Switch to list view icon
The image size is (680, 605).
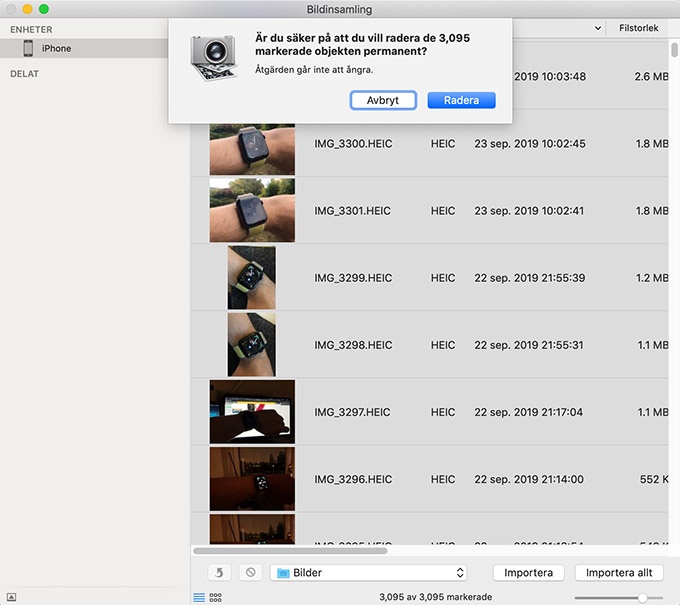(199, 597)
